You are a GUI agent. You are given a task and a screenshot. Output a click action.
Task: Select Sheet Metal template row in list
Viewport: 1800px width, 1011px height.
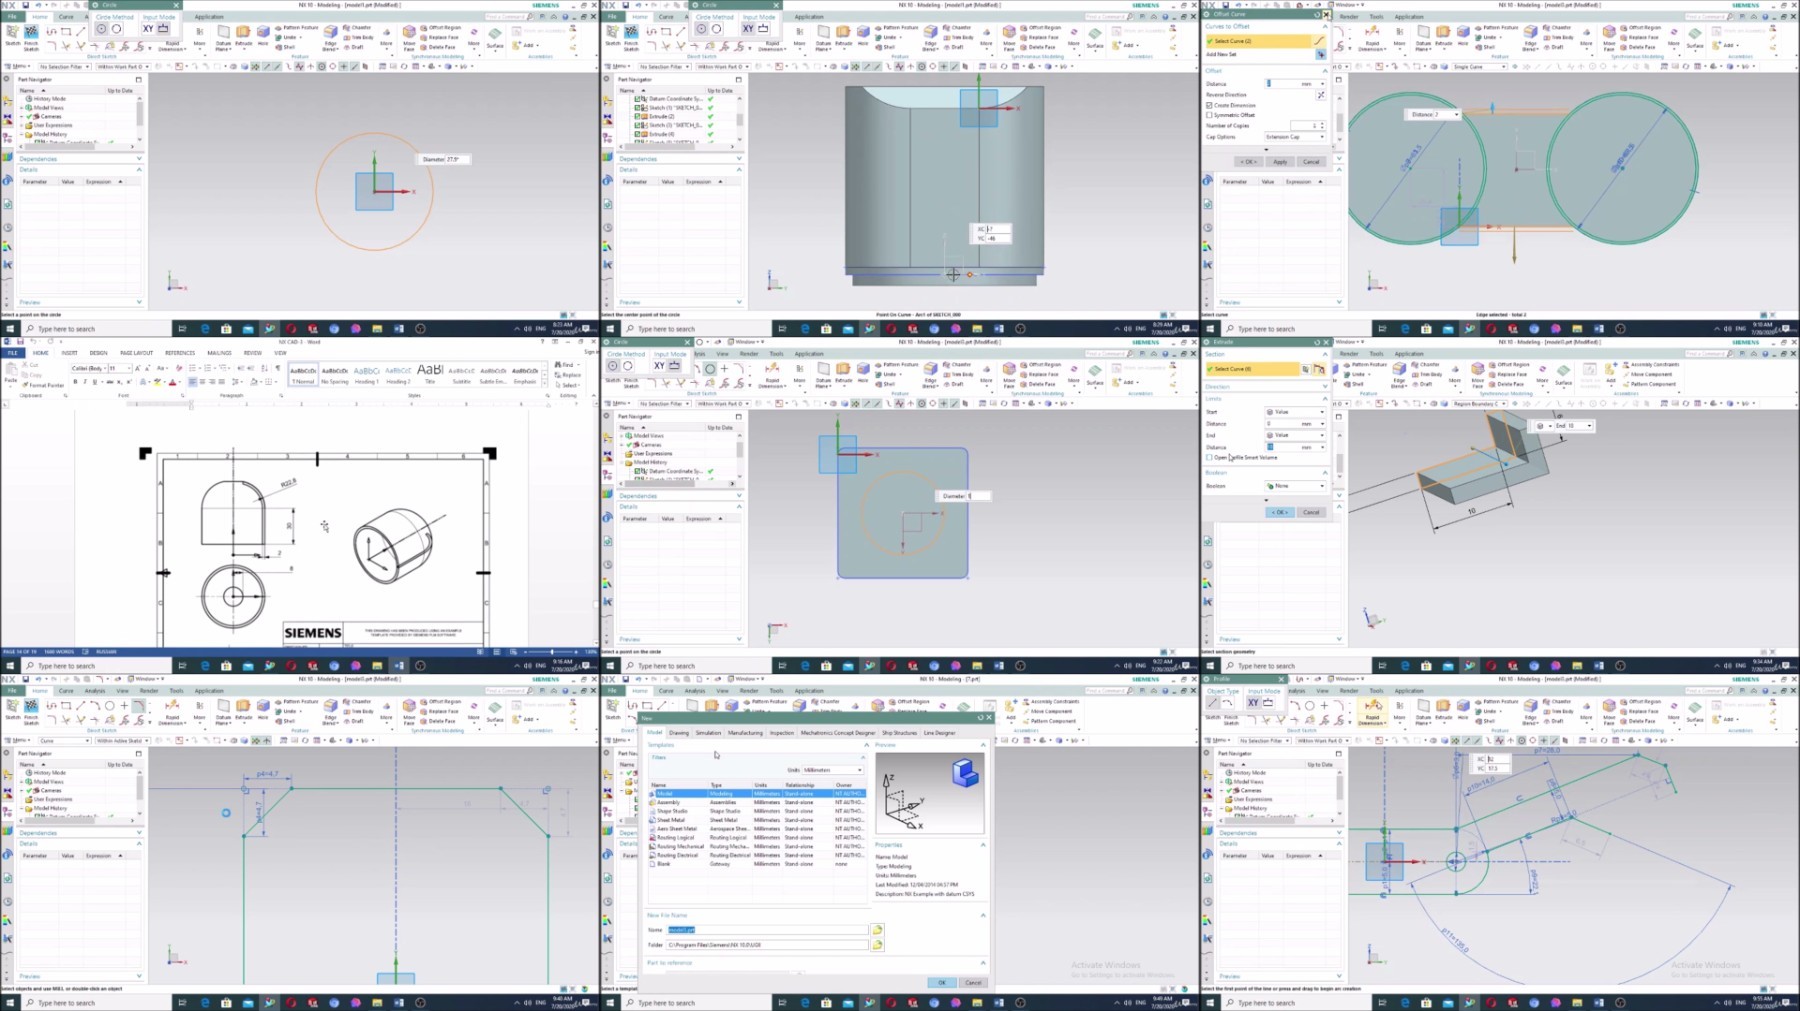pos(757,820)
